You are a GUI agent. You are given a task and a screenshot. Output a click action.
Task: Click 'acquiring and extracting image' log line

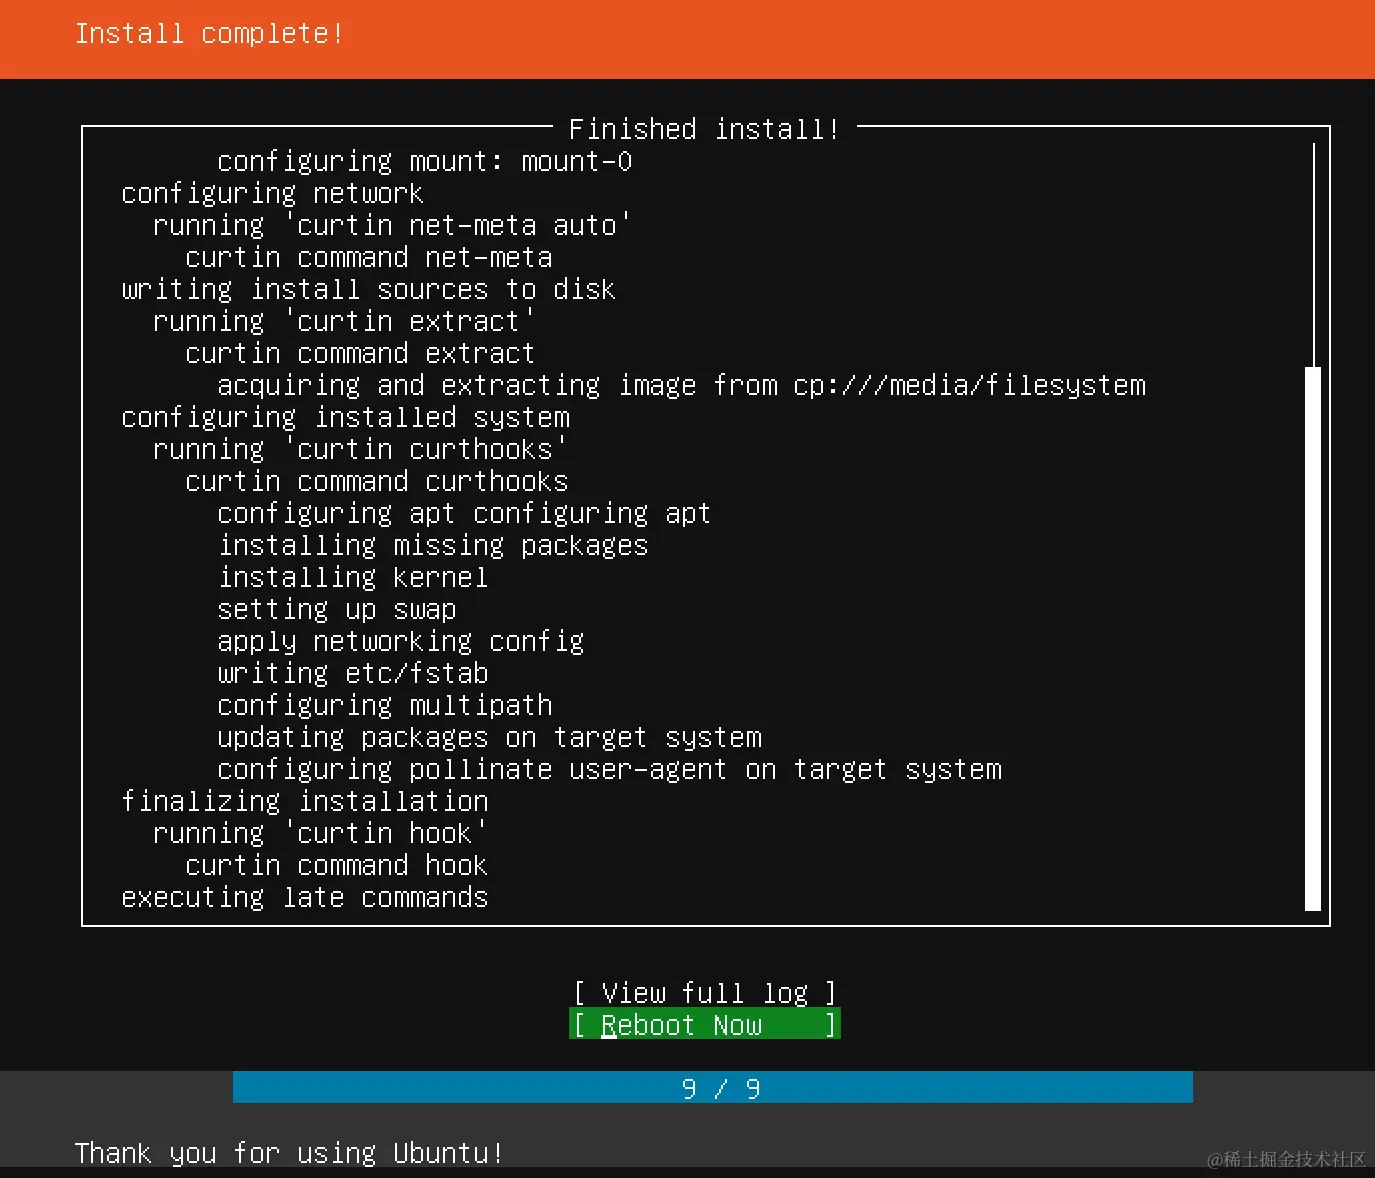tap(681, 385)
